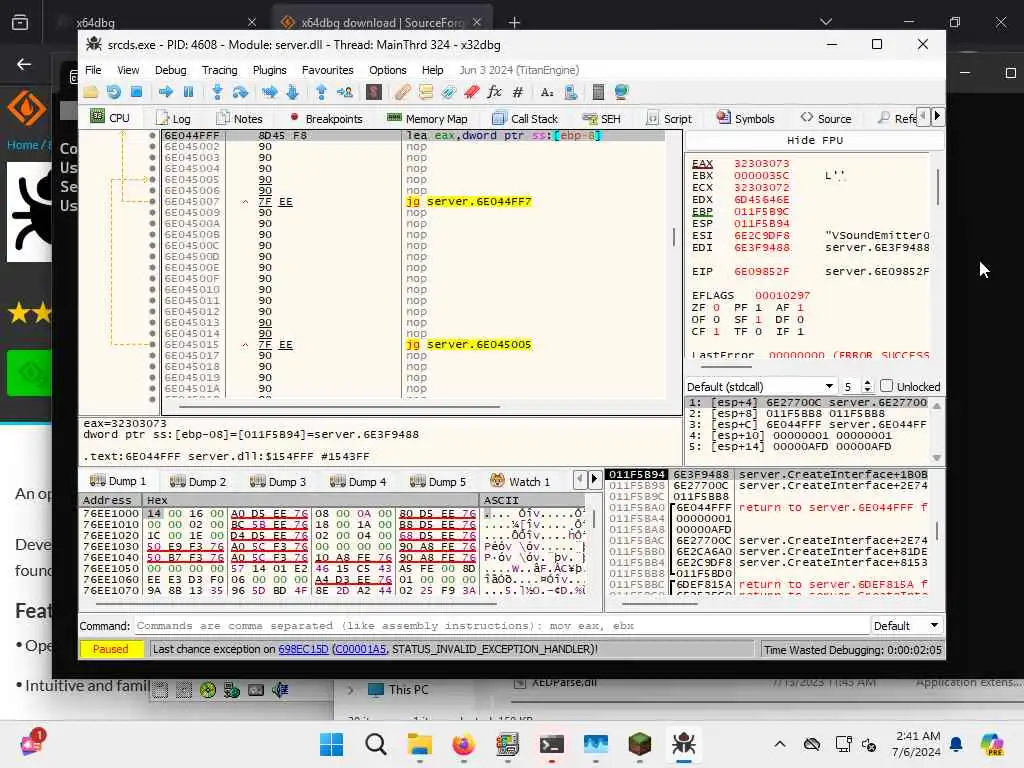Click the Run to User Code icon
Image resolution: width=1024 pixels, height=768 pixels.
click(x=345, y=93)
